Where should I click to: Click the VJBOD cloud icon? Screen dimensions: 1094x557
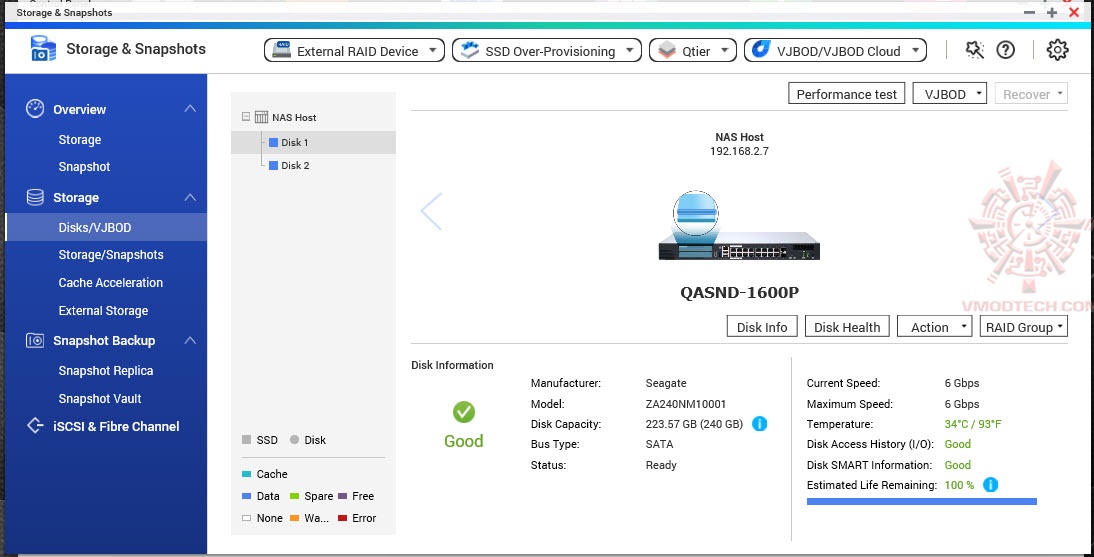tap(761, 50)
